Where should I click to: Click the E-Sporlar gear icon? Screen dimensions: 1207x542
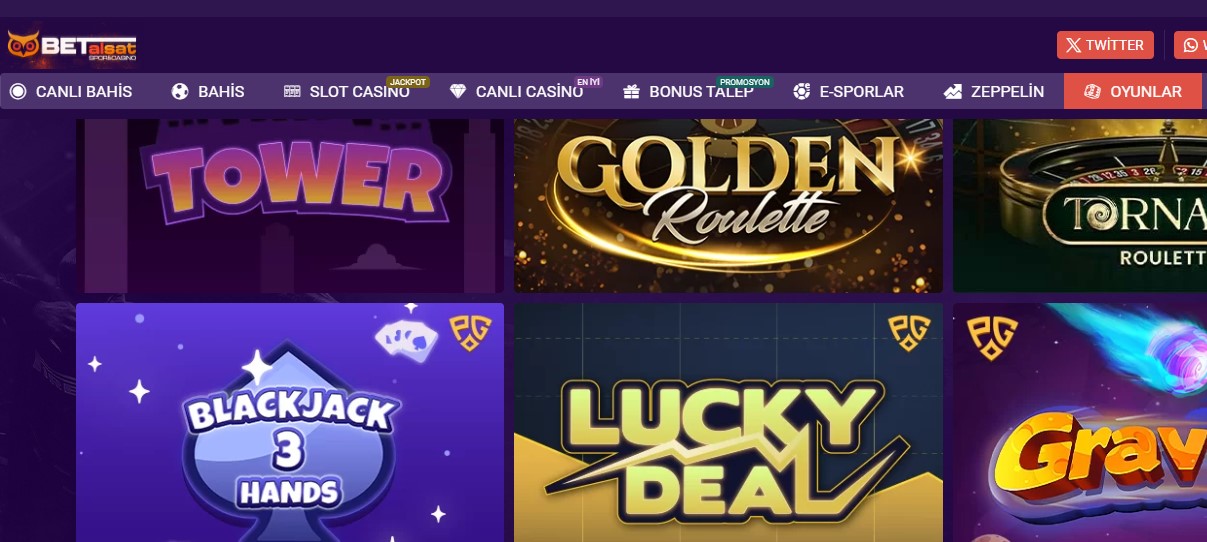(802, 91)
